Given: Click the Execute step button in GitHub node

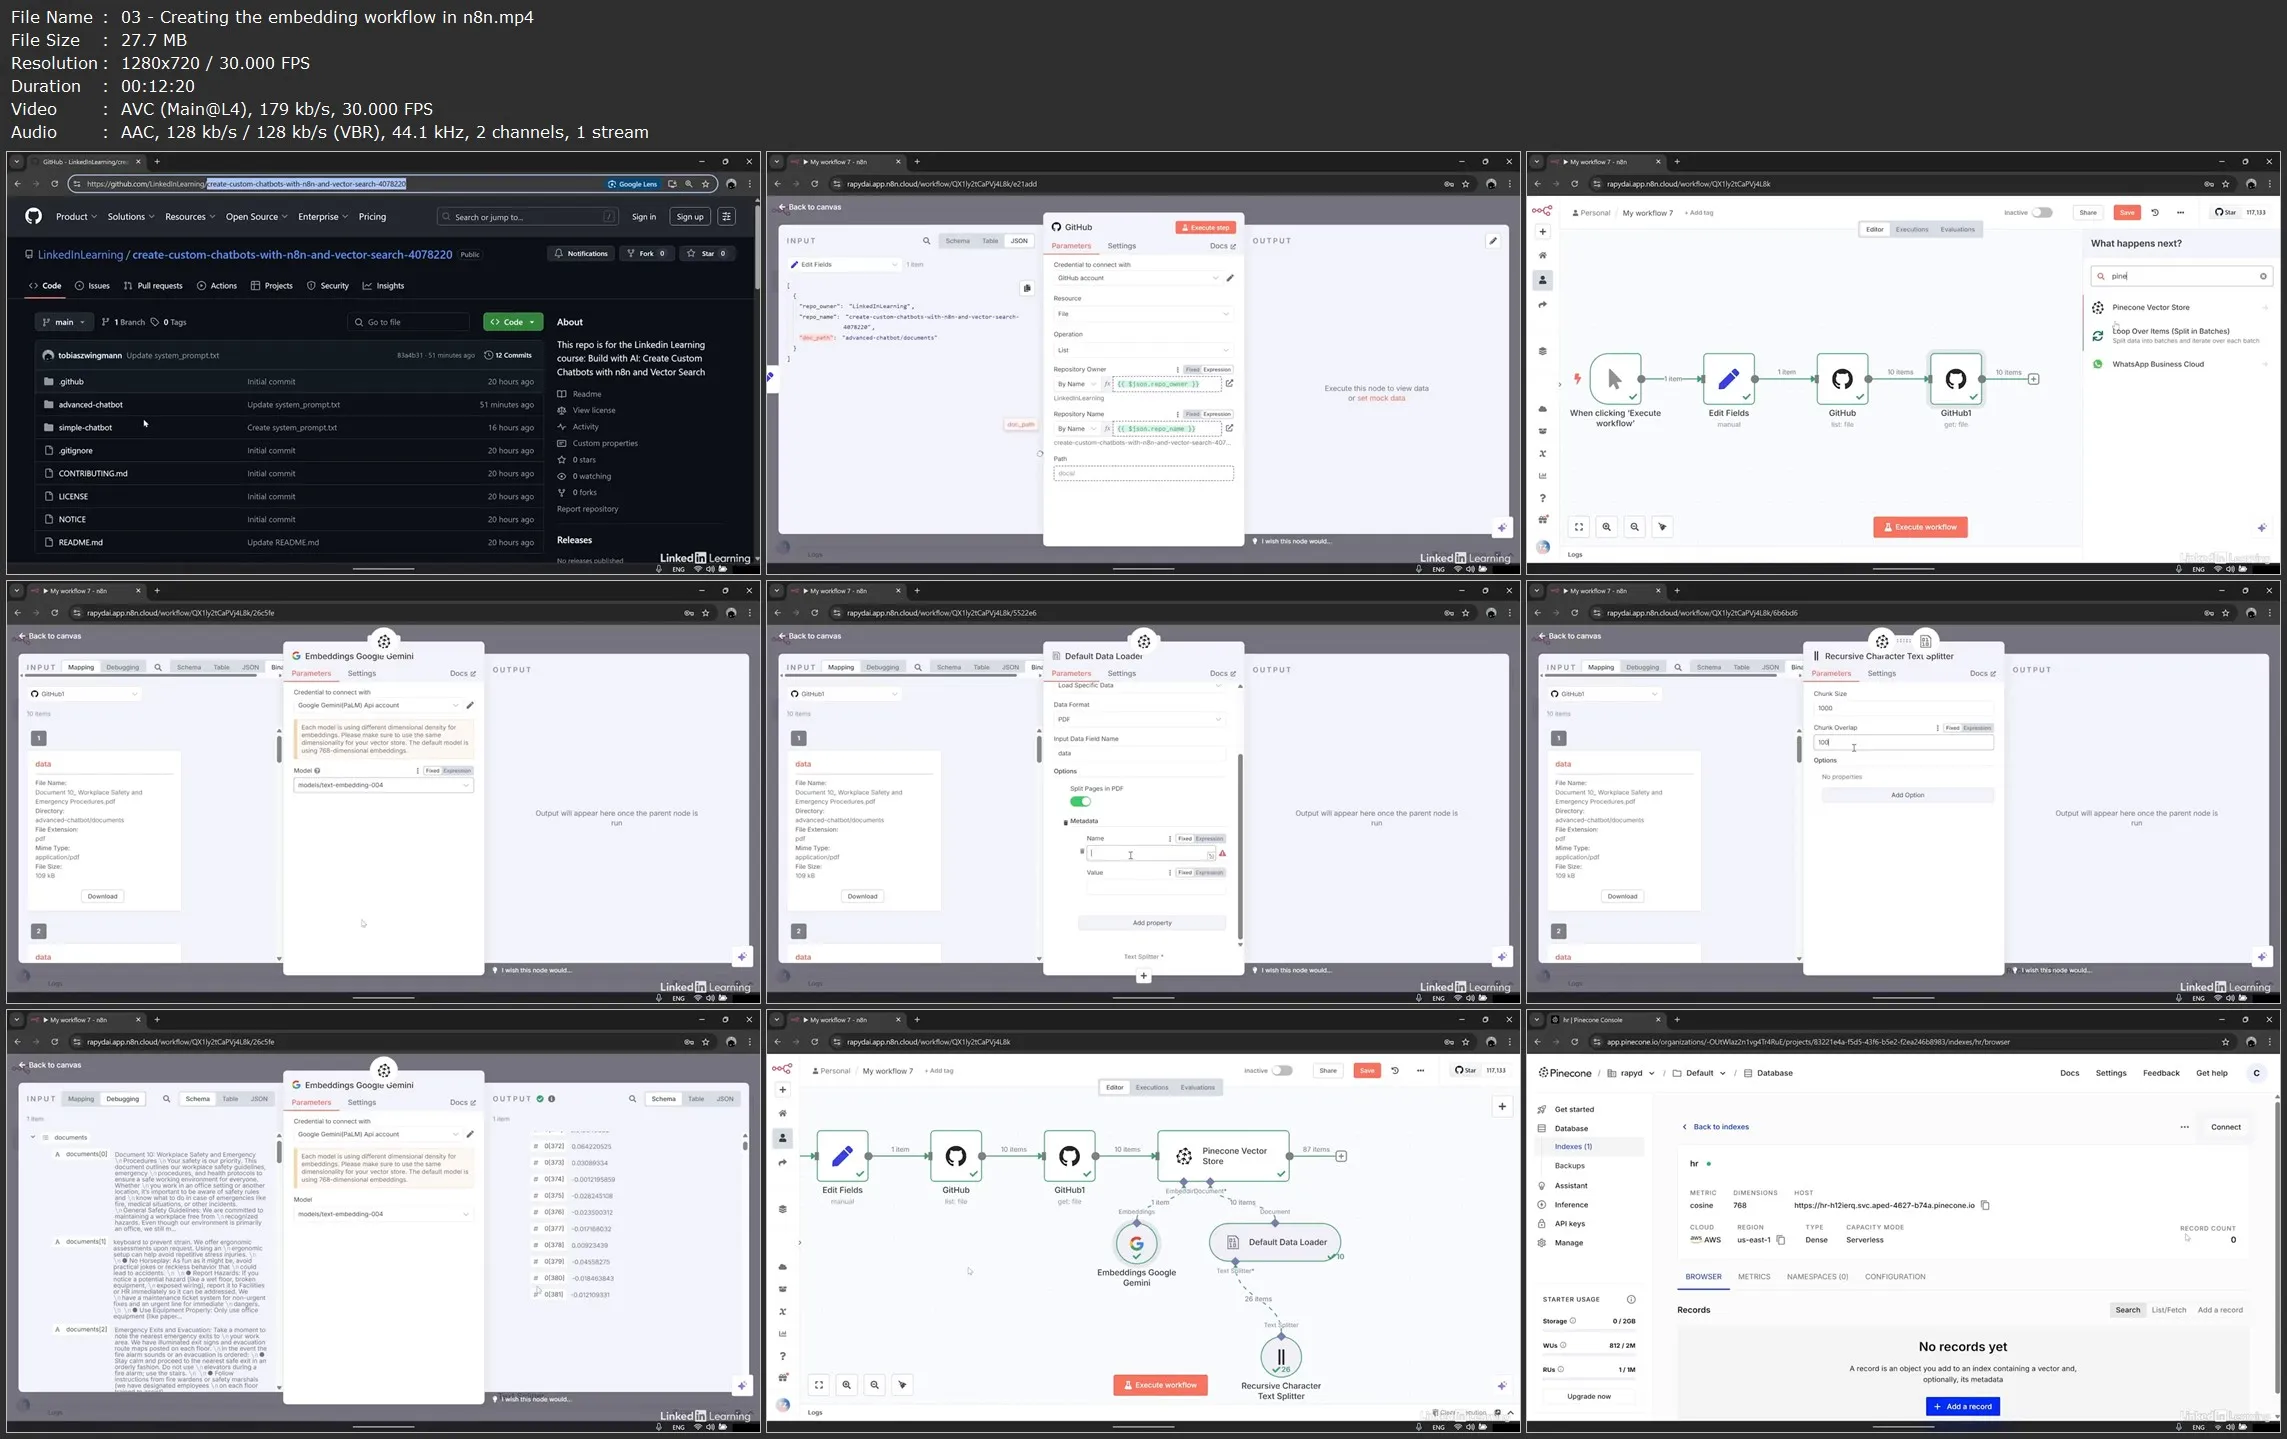Looking at the screenshot, I should 1205,227.
